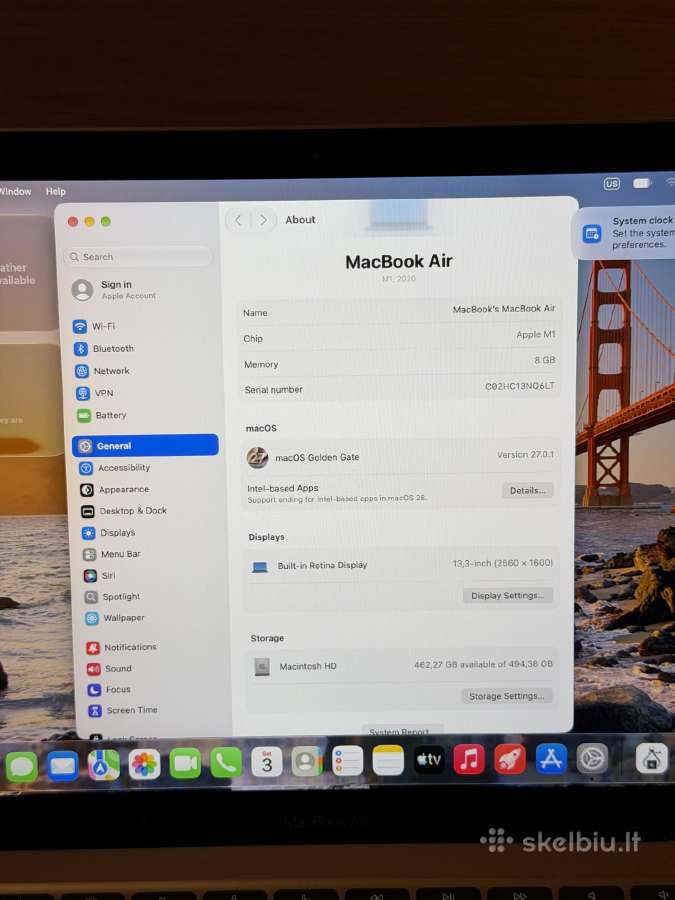This screenshot has width=675, height=900.
Task: Click serial number C02HC13NQ6LT
Action: 519,386
